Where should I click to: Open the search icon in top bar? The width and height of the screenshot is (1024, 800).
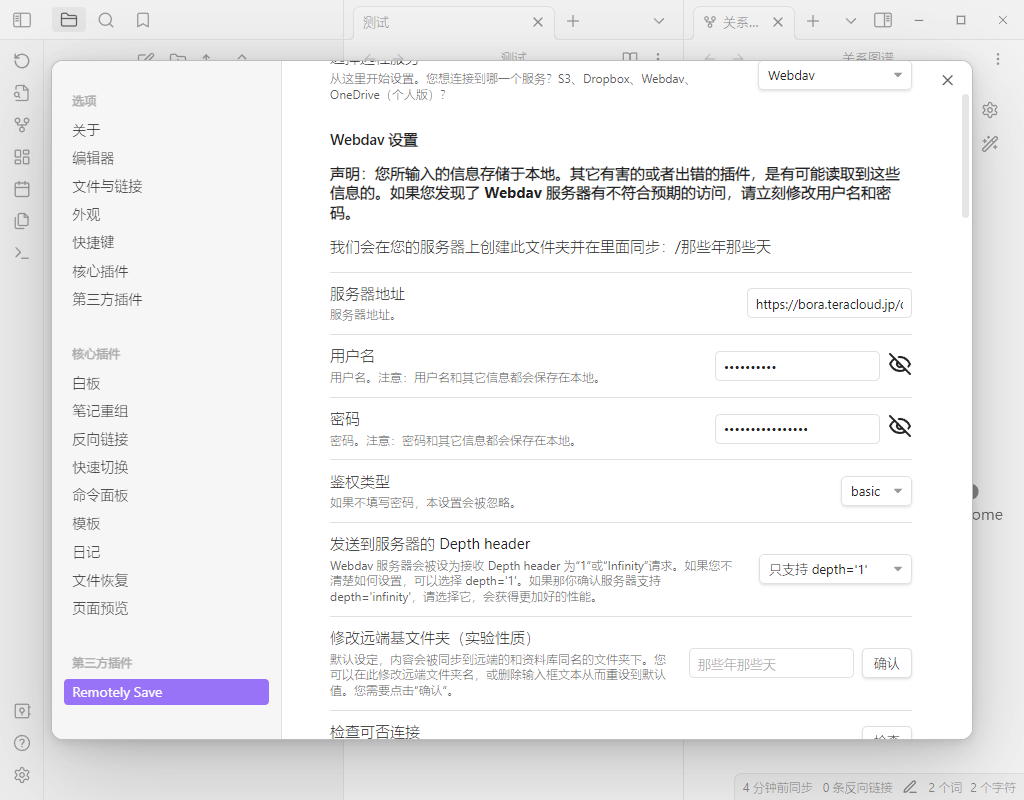click(106, 20)
